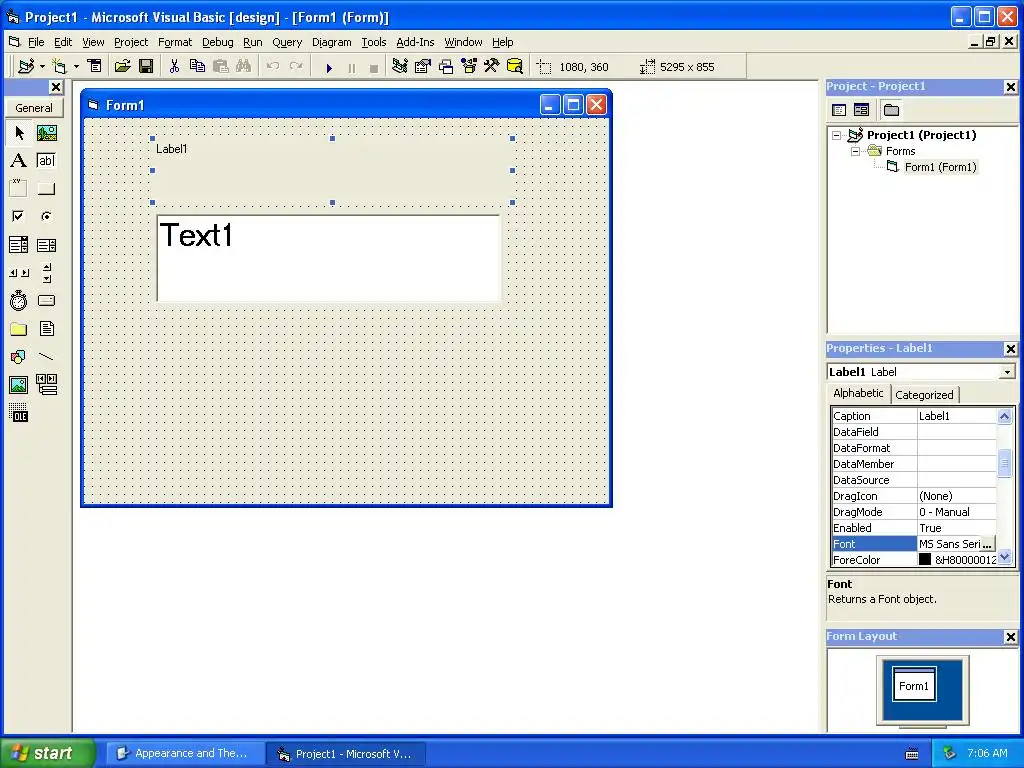Open the Label1 object selector dropdown
Screen dimensions: 1024x768
tap(1007, 372)
